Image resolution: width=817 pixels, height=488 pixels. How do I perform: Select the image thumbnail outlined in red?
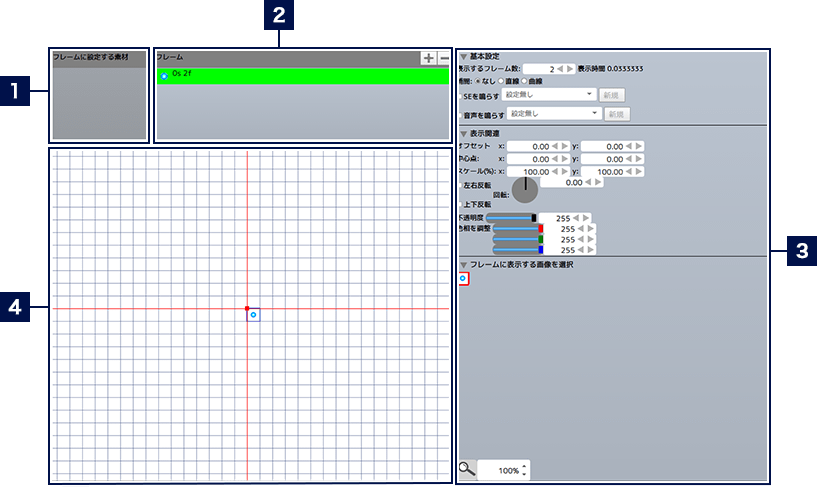tap(462, 278)
